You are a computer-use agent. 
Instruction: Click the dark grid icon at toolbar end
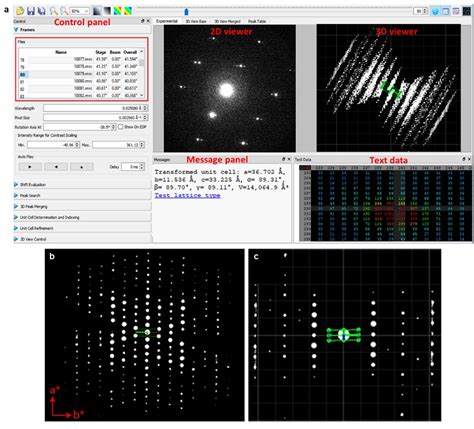pyautogui.click(x=467, y=11)
